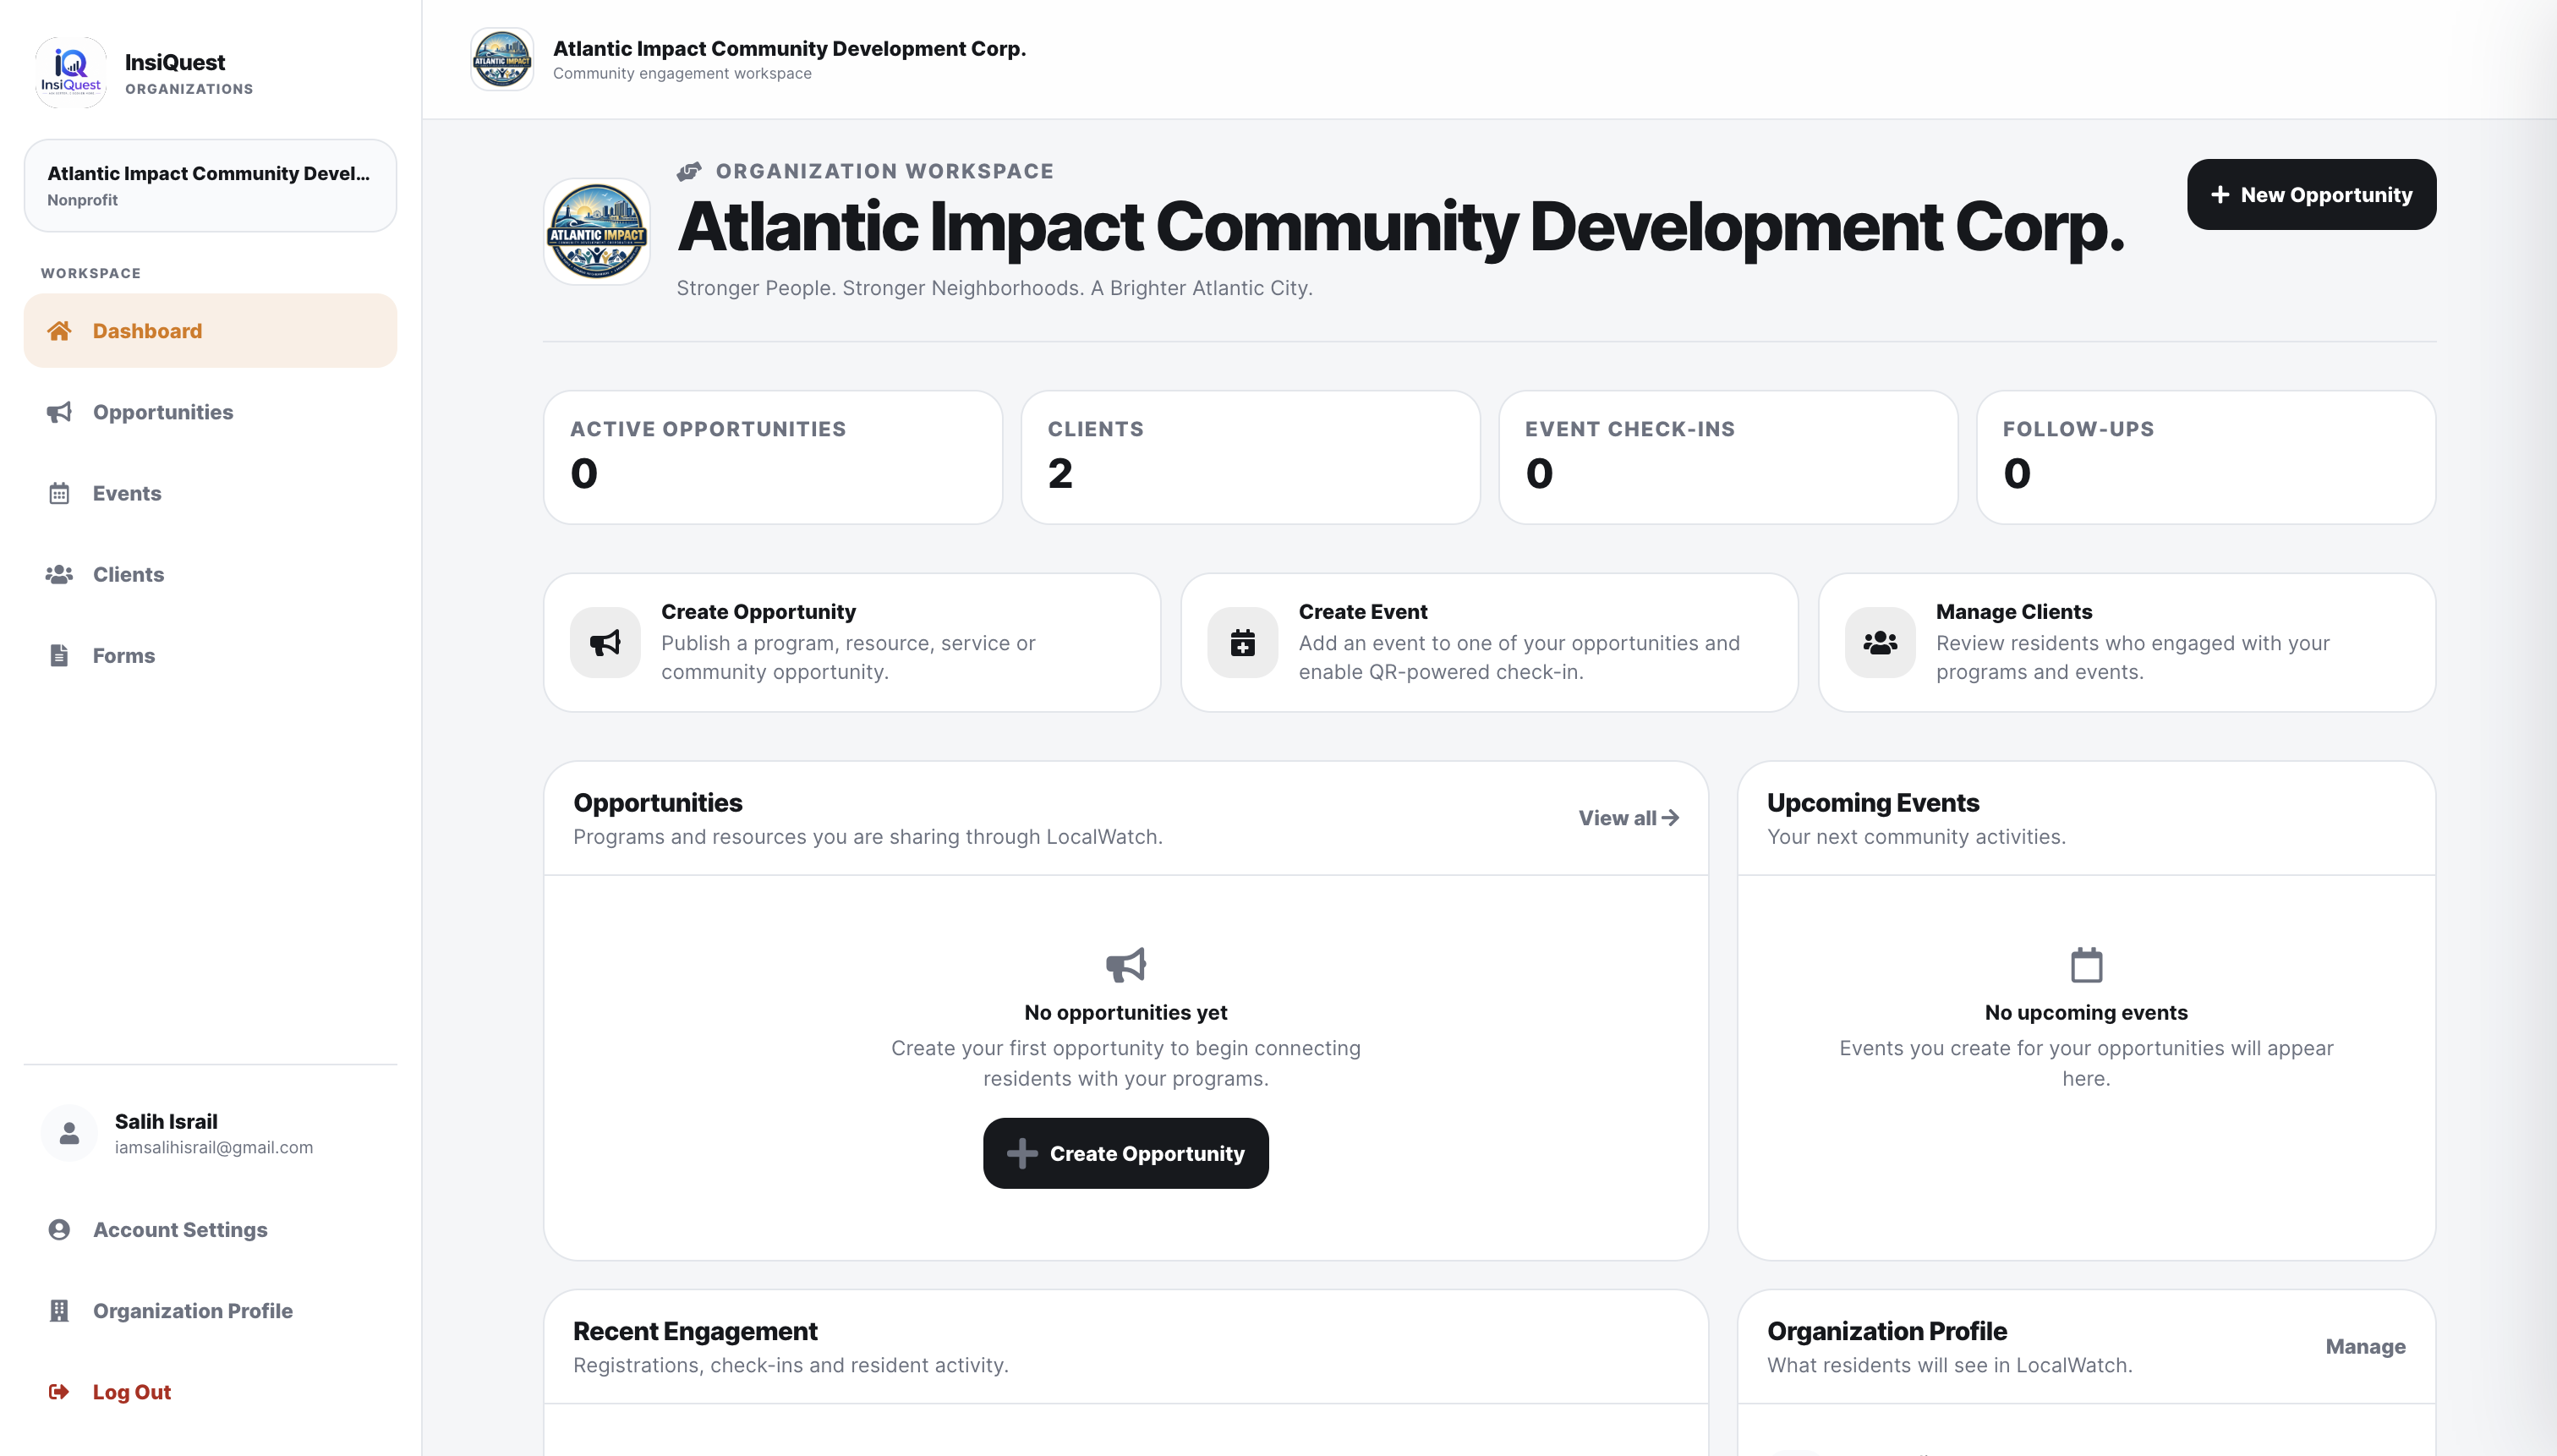Click the Salih Israil user name

coord(166,1121)
